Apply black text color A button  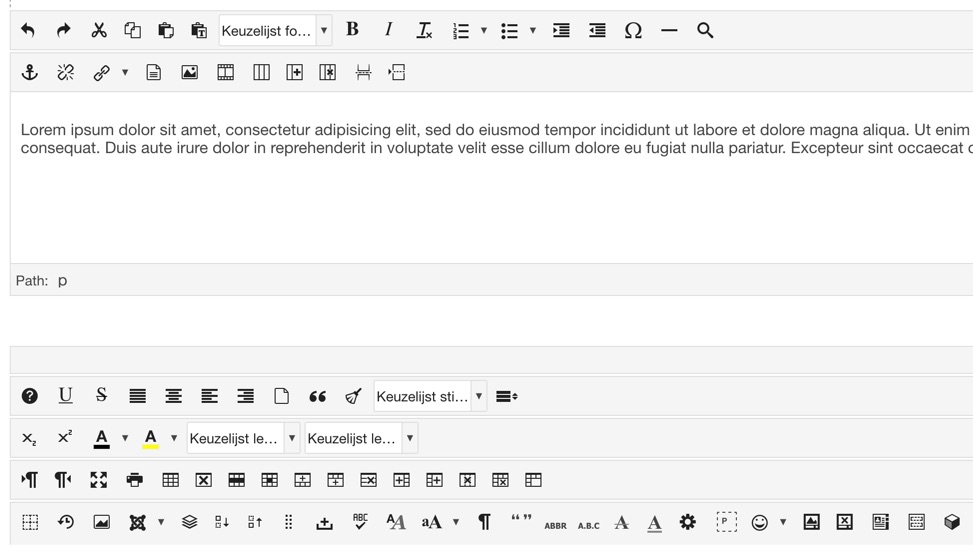102,439
